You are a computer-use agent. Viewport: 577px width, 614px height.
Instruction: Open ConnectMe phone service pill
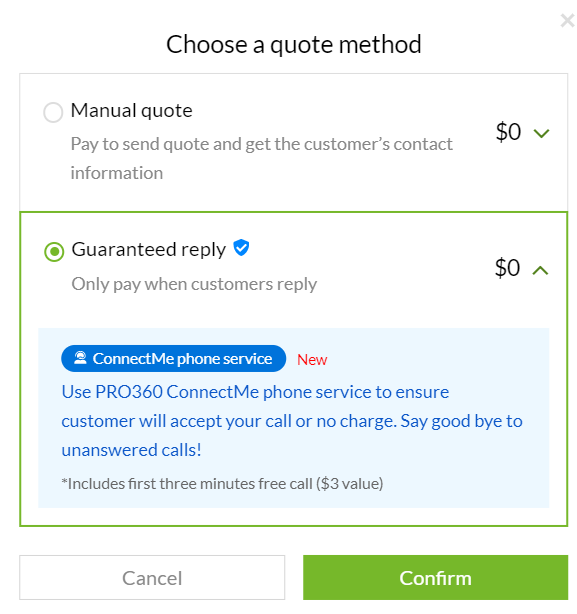click(173, 358)
